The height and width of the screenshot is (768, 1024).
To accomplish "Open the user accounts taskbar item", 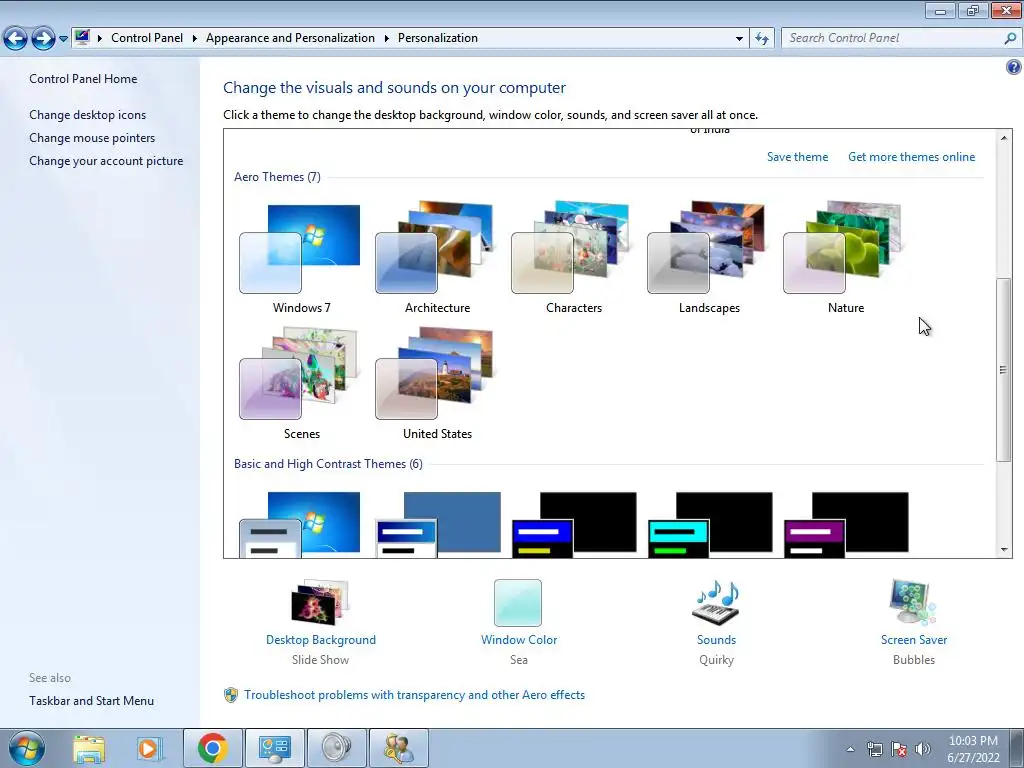I will (398, 748).
